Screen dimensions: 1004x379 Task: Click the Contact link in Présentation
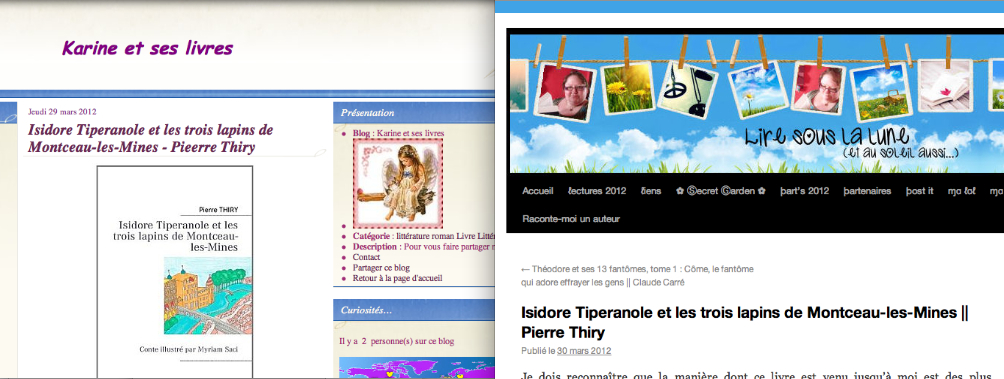(366, 257)
